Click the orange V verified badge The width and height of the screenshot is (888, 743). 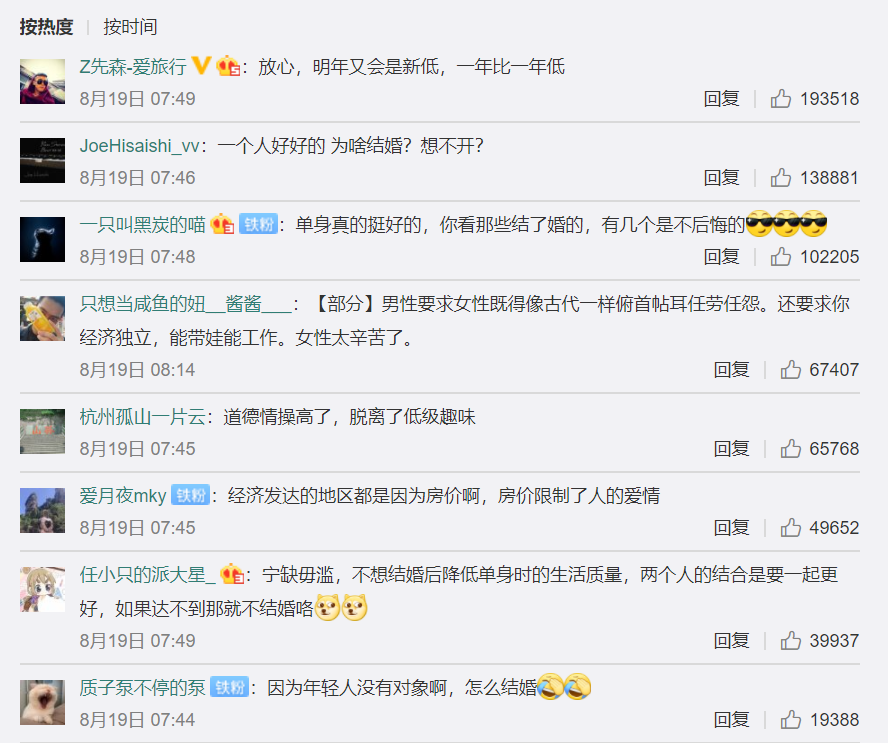pyautogui.click(x=201, y=65)
